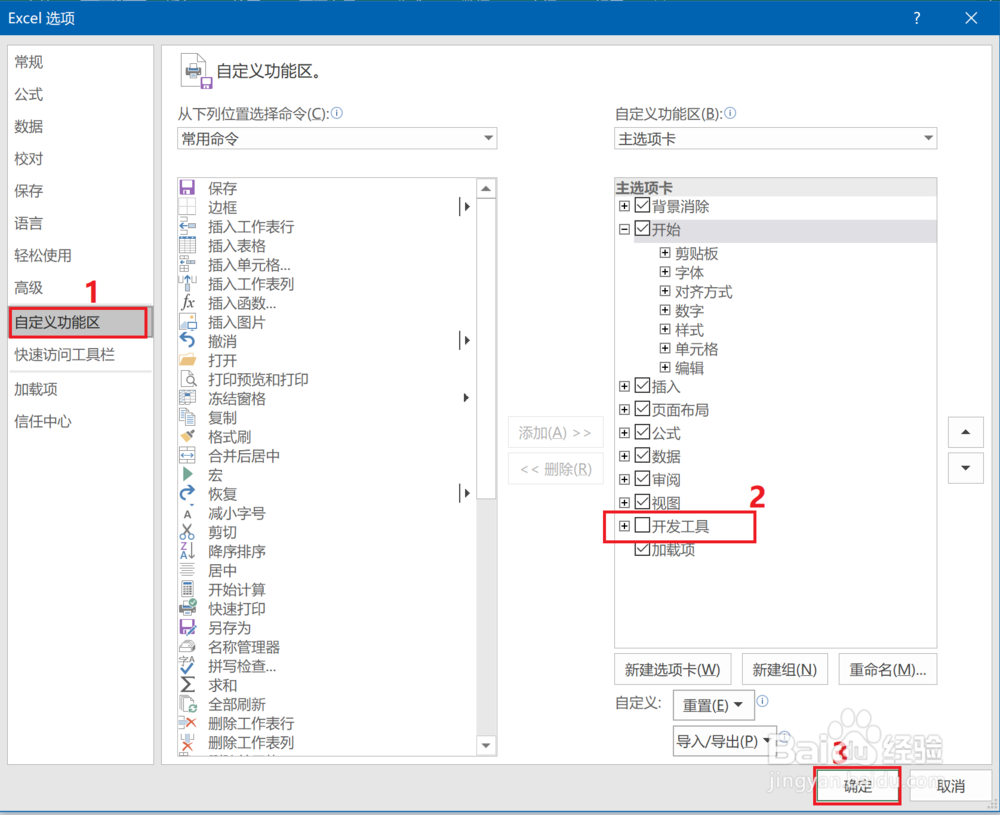
Task: Choose the 求和 sigma icon
Action: (187, 685)
